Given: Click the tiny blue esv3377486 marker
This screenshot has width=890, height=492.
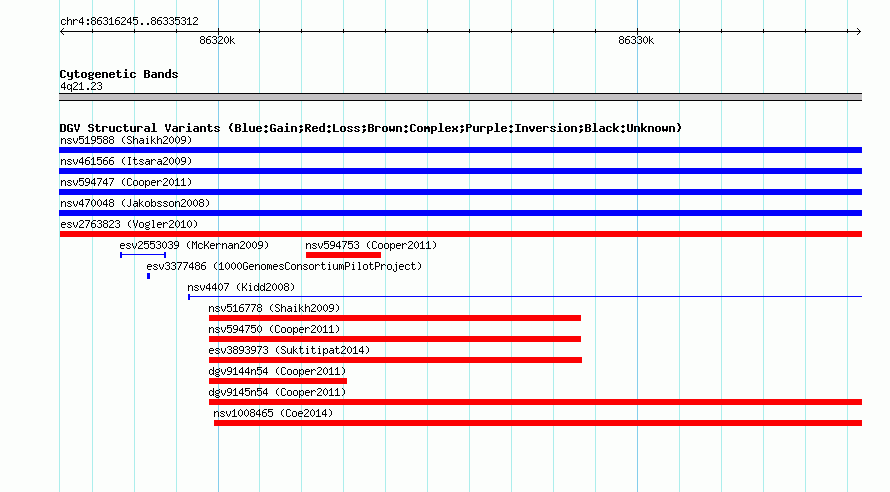Looking at the screenshot, I should pos(149,276).
